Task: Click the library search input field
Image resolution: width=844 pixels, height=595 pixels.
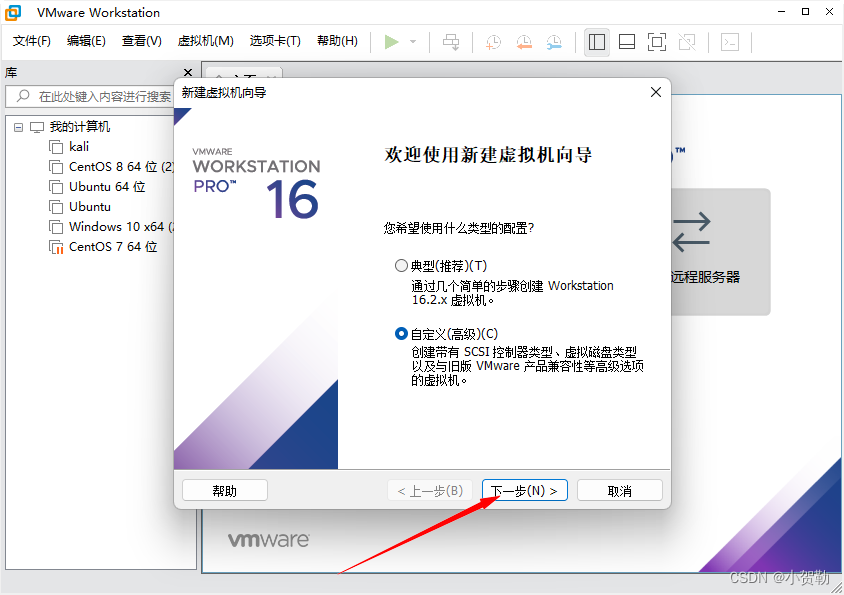Action: click(x=90, y=96)
